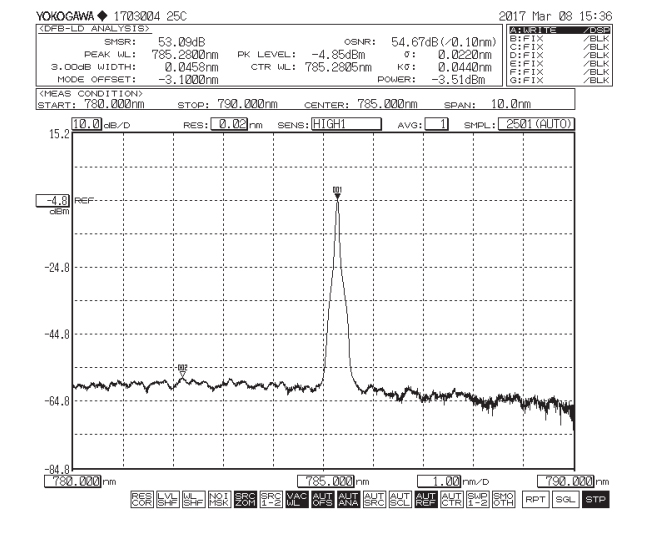Screen dimensions: 645x539
Task: Click the date 2017 Mar 08 15:36
Action: pos(555,16)
